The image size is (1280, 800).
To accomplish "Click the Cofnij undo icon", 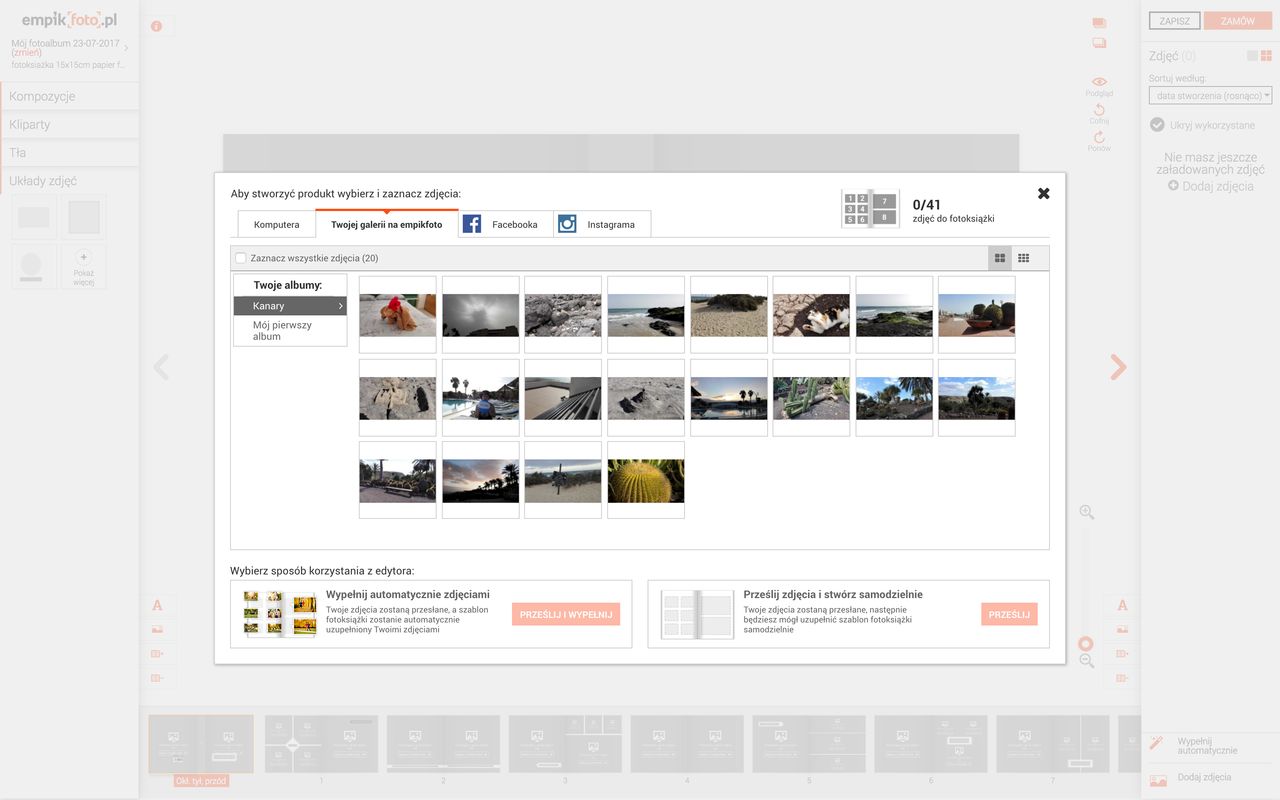I will point(1099,110).
